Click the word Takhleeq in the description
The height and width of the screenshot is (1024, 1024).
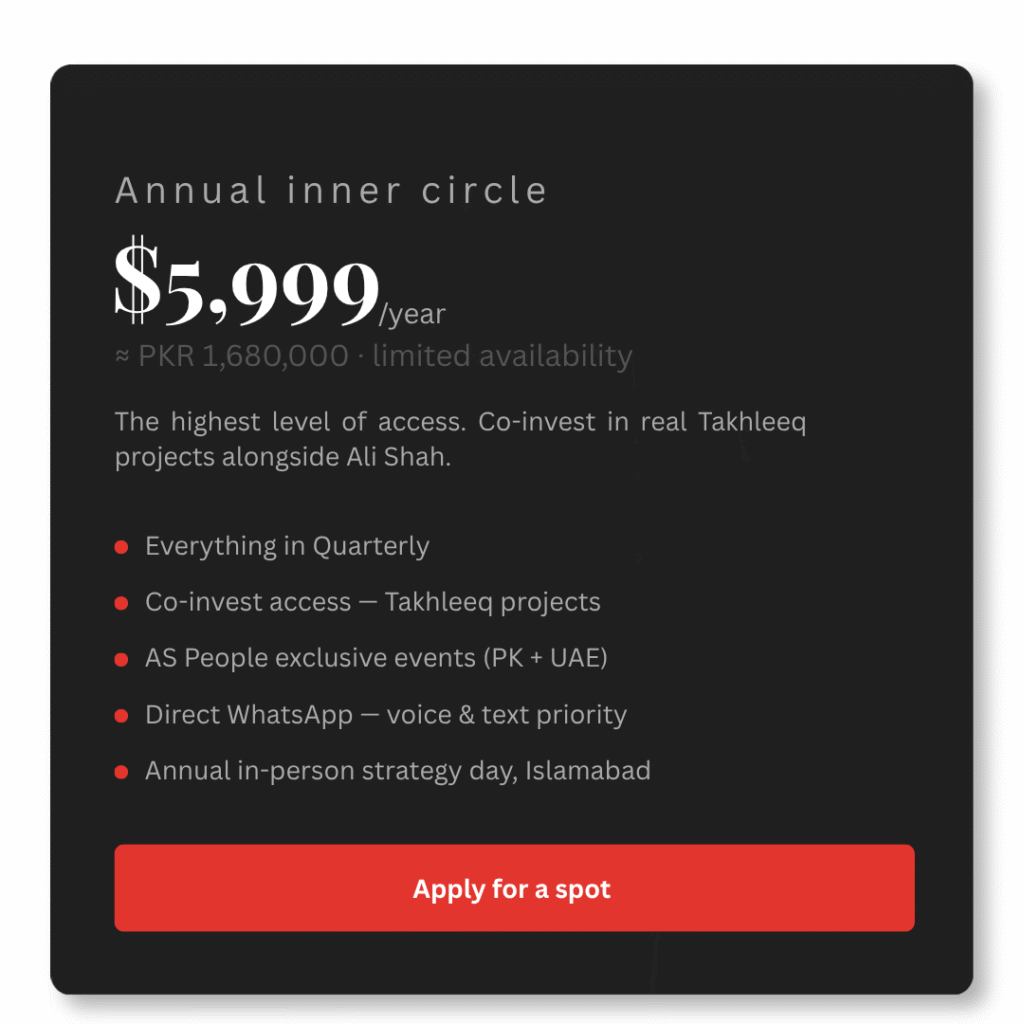[751, 421]
